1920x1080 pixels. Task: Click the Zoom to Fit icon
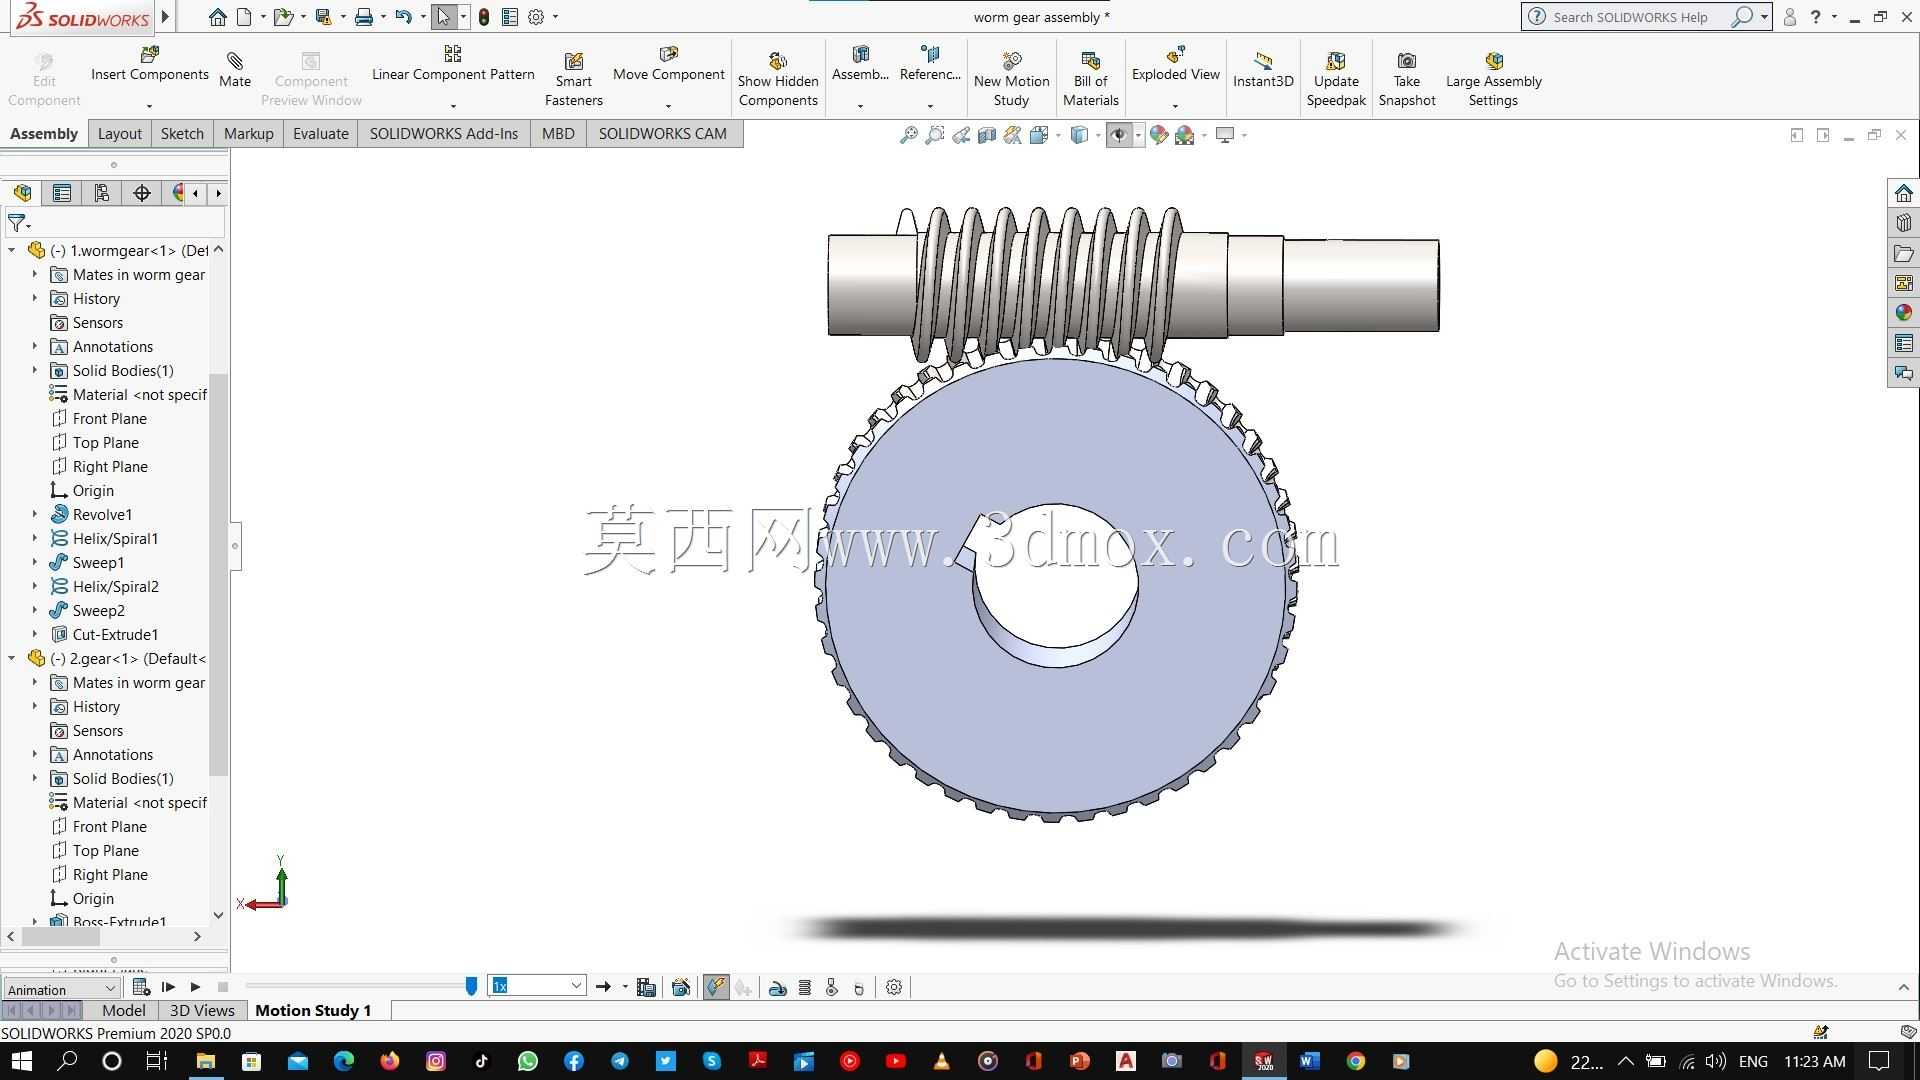point(908,135)
